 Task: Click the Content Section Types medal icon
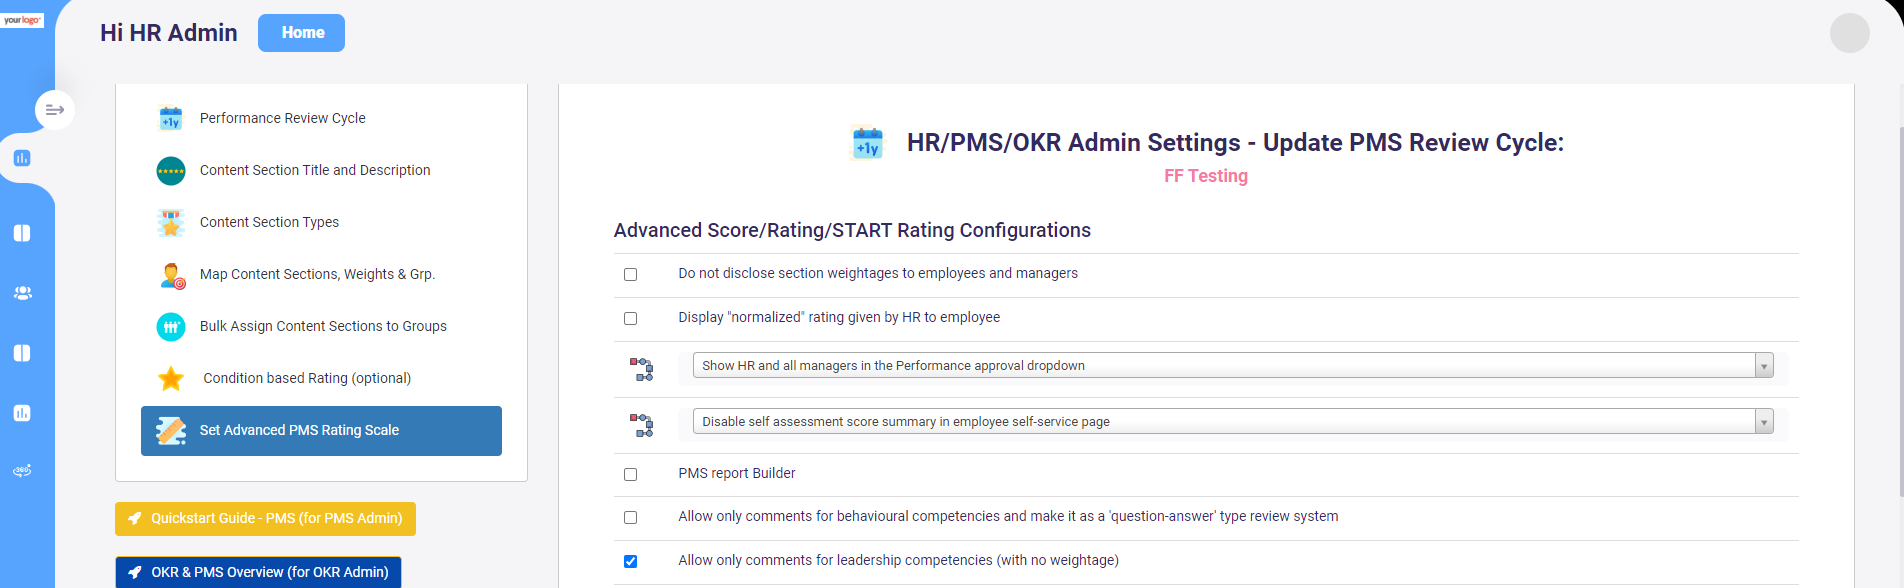pyautogui.click(x=171, y=222)
